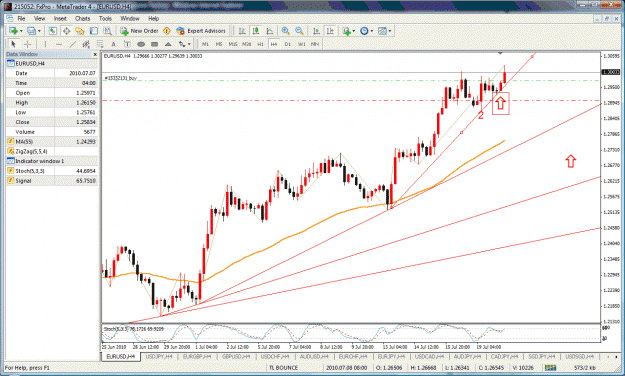
Task: Switch timeframe to M1
Action: click(x=205, y=44)
